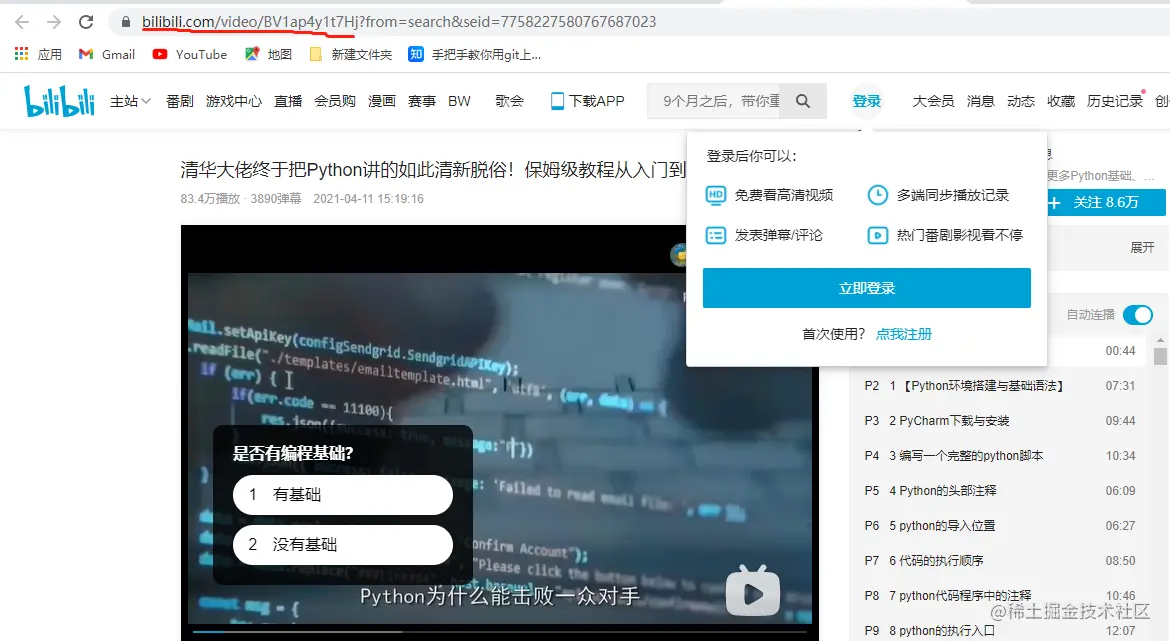The image size is (1170, 641).
Task: Click the 登录 link in header
Action: coord(867,101)
